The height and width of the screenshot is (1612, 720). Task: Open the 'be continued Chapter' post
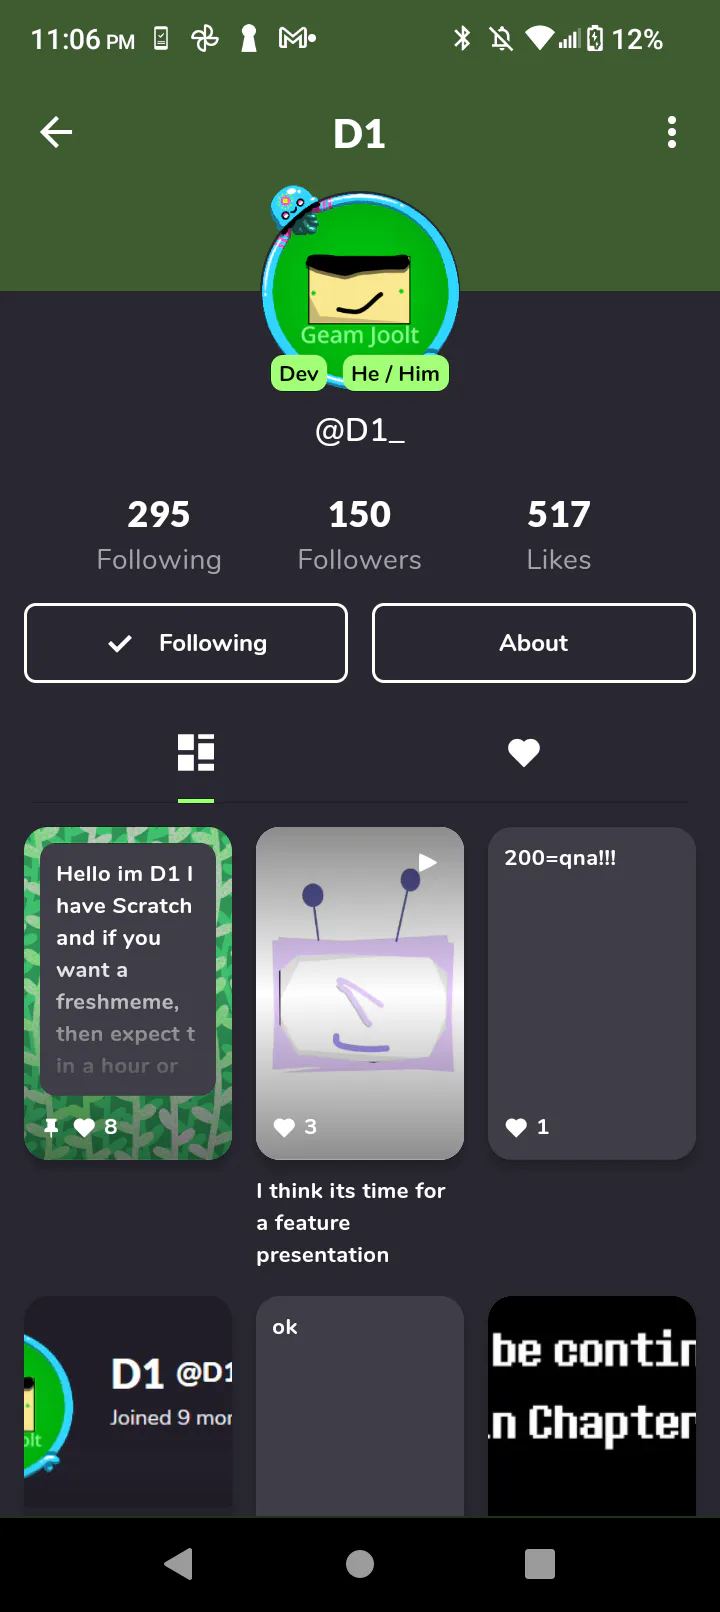tap(592, 1406)
